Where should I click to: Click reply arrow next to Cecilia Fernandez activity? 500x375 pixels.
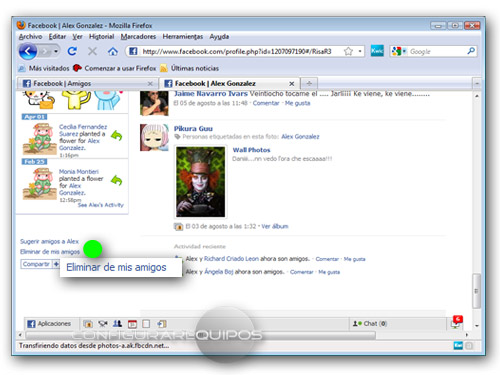click(116, 135)
